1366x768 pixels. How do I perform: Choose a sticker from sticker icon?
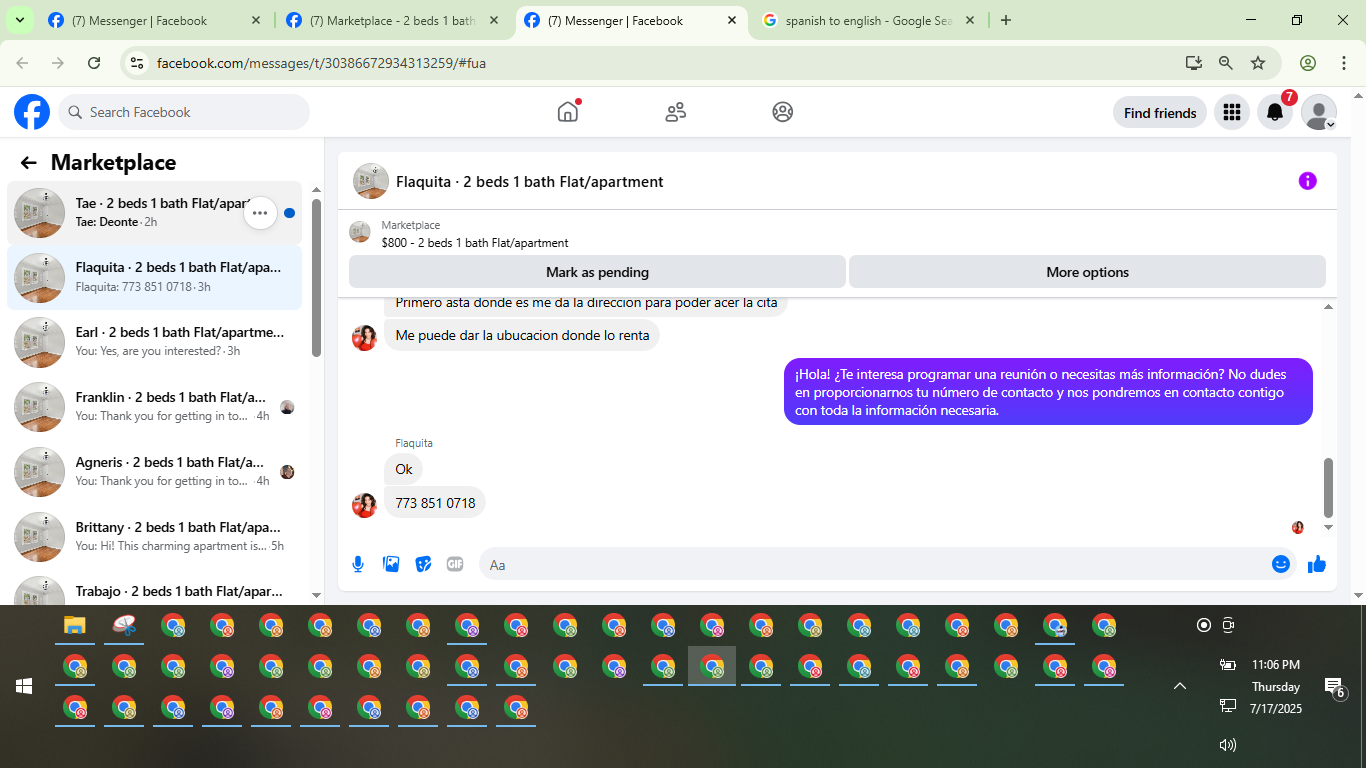click(x=423, y=564)
